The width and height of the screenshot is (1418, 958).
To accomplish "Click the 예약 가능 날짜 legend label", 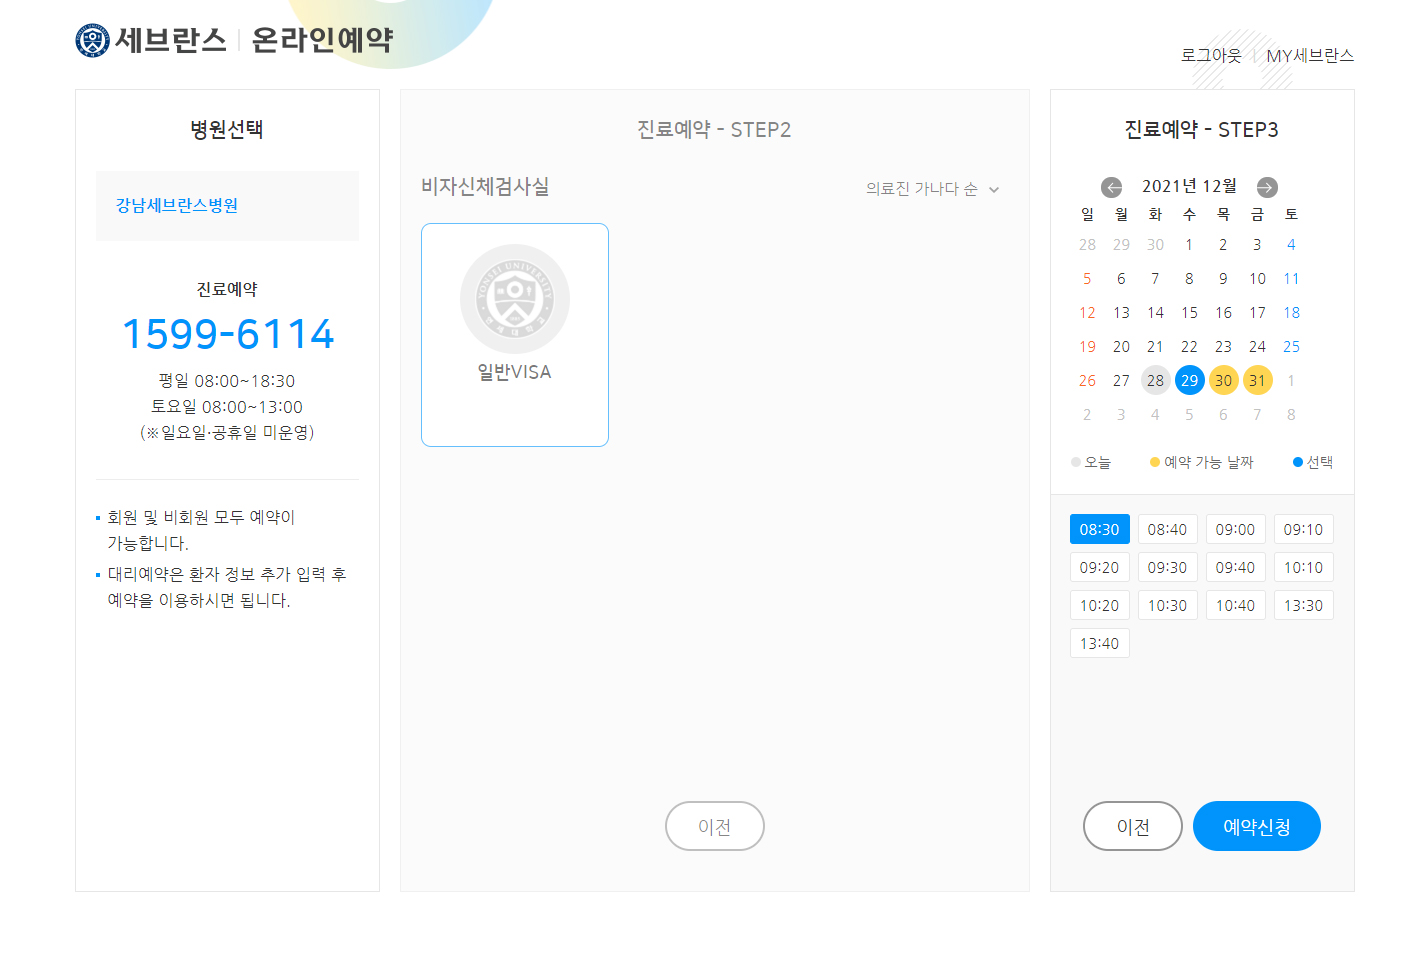I will tap(1208, 462).
